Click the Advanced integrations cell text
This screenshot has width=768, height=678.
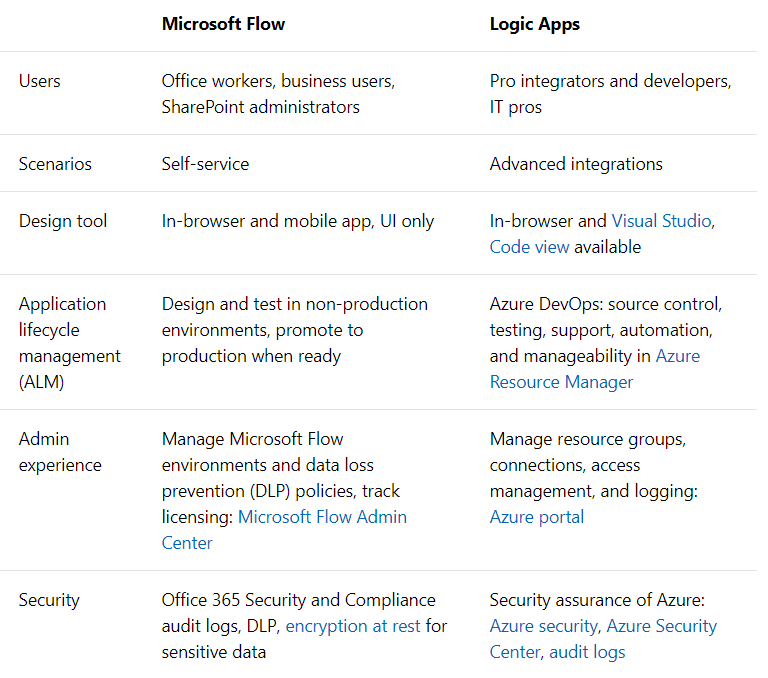pos(576,164)
